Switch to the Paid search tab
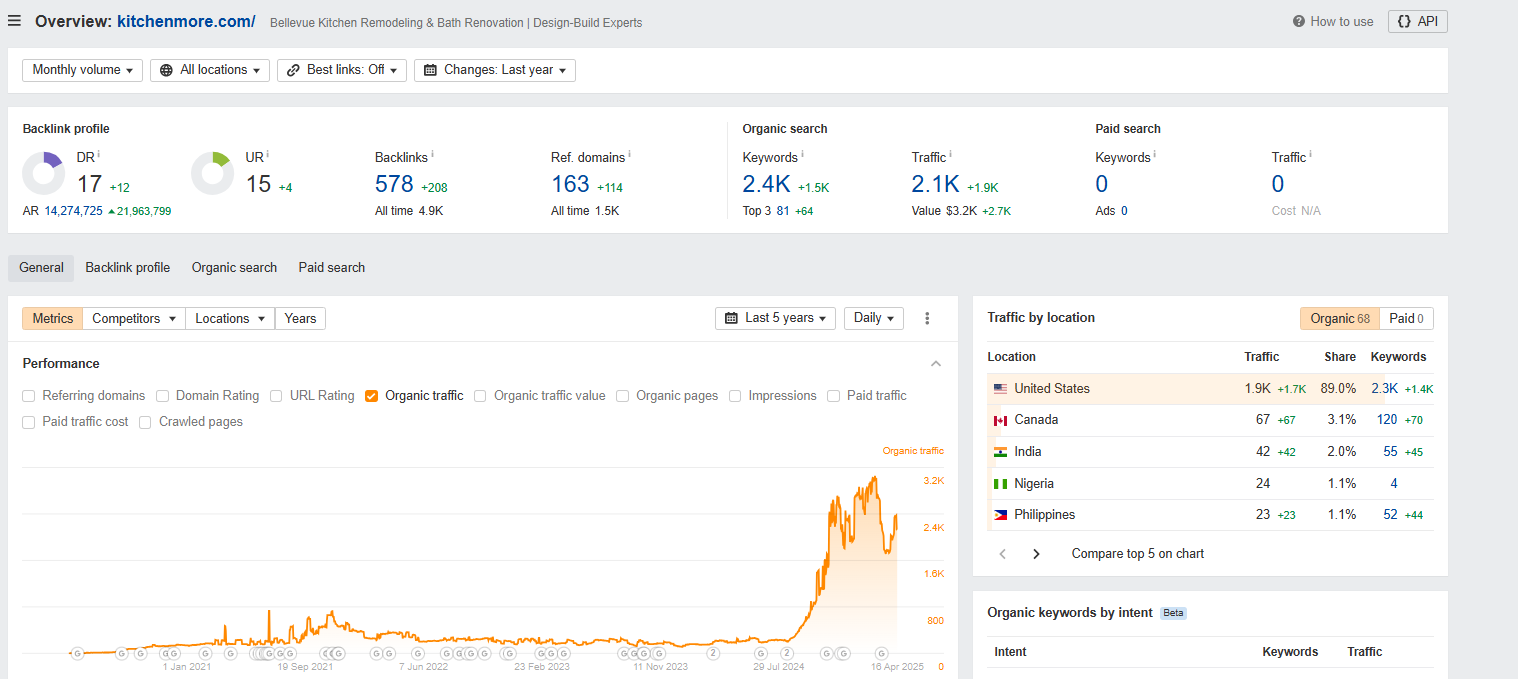The image size is (1518, 679). 332,268
